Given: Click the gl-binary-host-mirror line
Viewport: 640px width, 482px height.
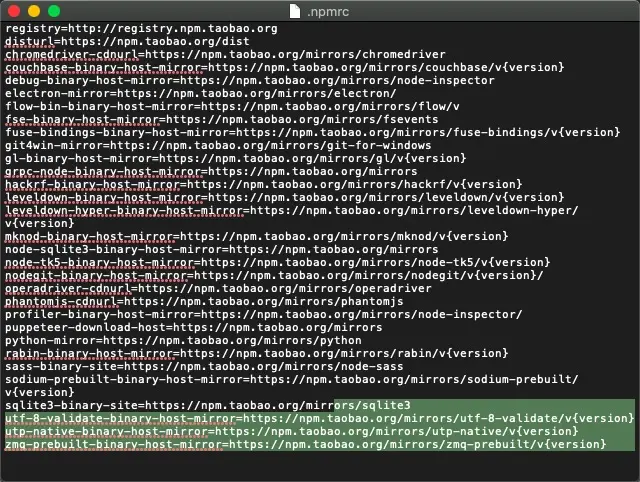Looking at the screenshot, I should 236,158.
